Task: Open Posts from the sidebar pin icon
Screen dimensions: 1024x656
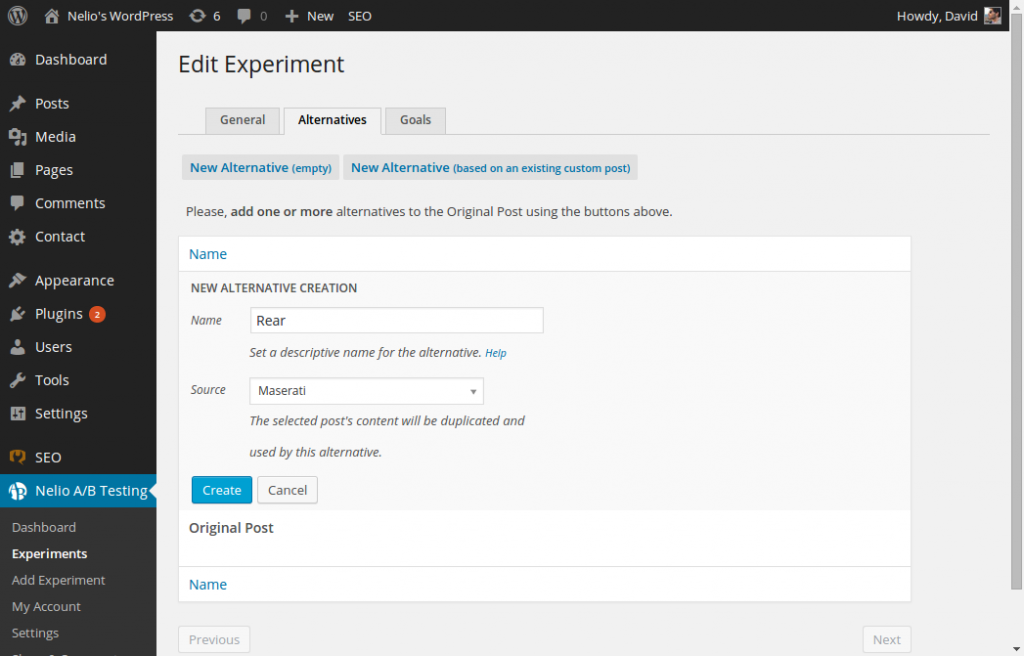Action: click(x=17, y=104)
